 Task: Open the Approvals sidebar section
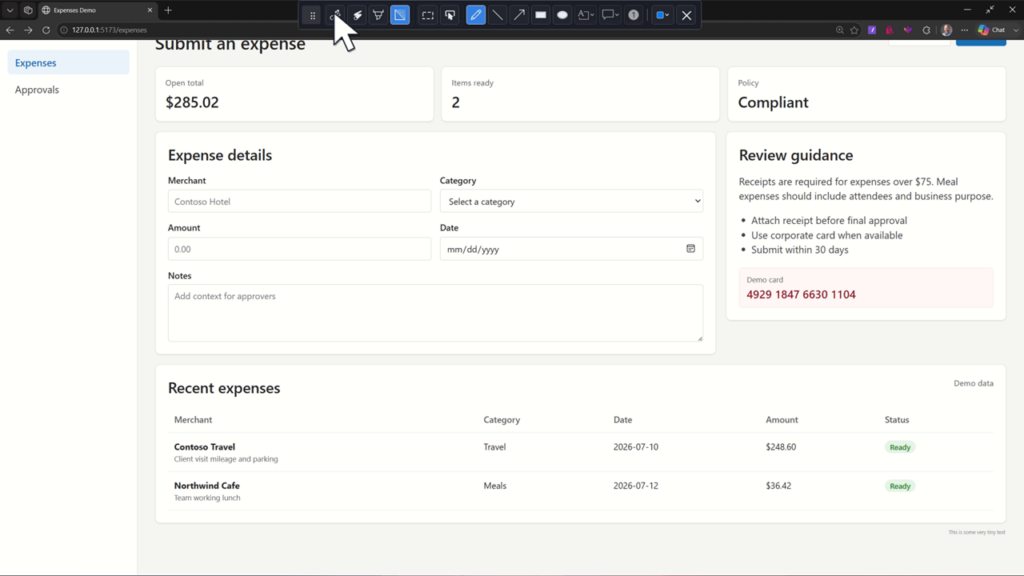pos(68,89)
